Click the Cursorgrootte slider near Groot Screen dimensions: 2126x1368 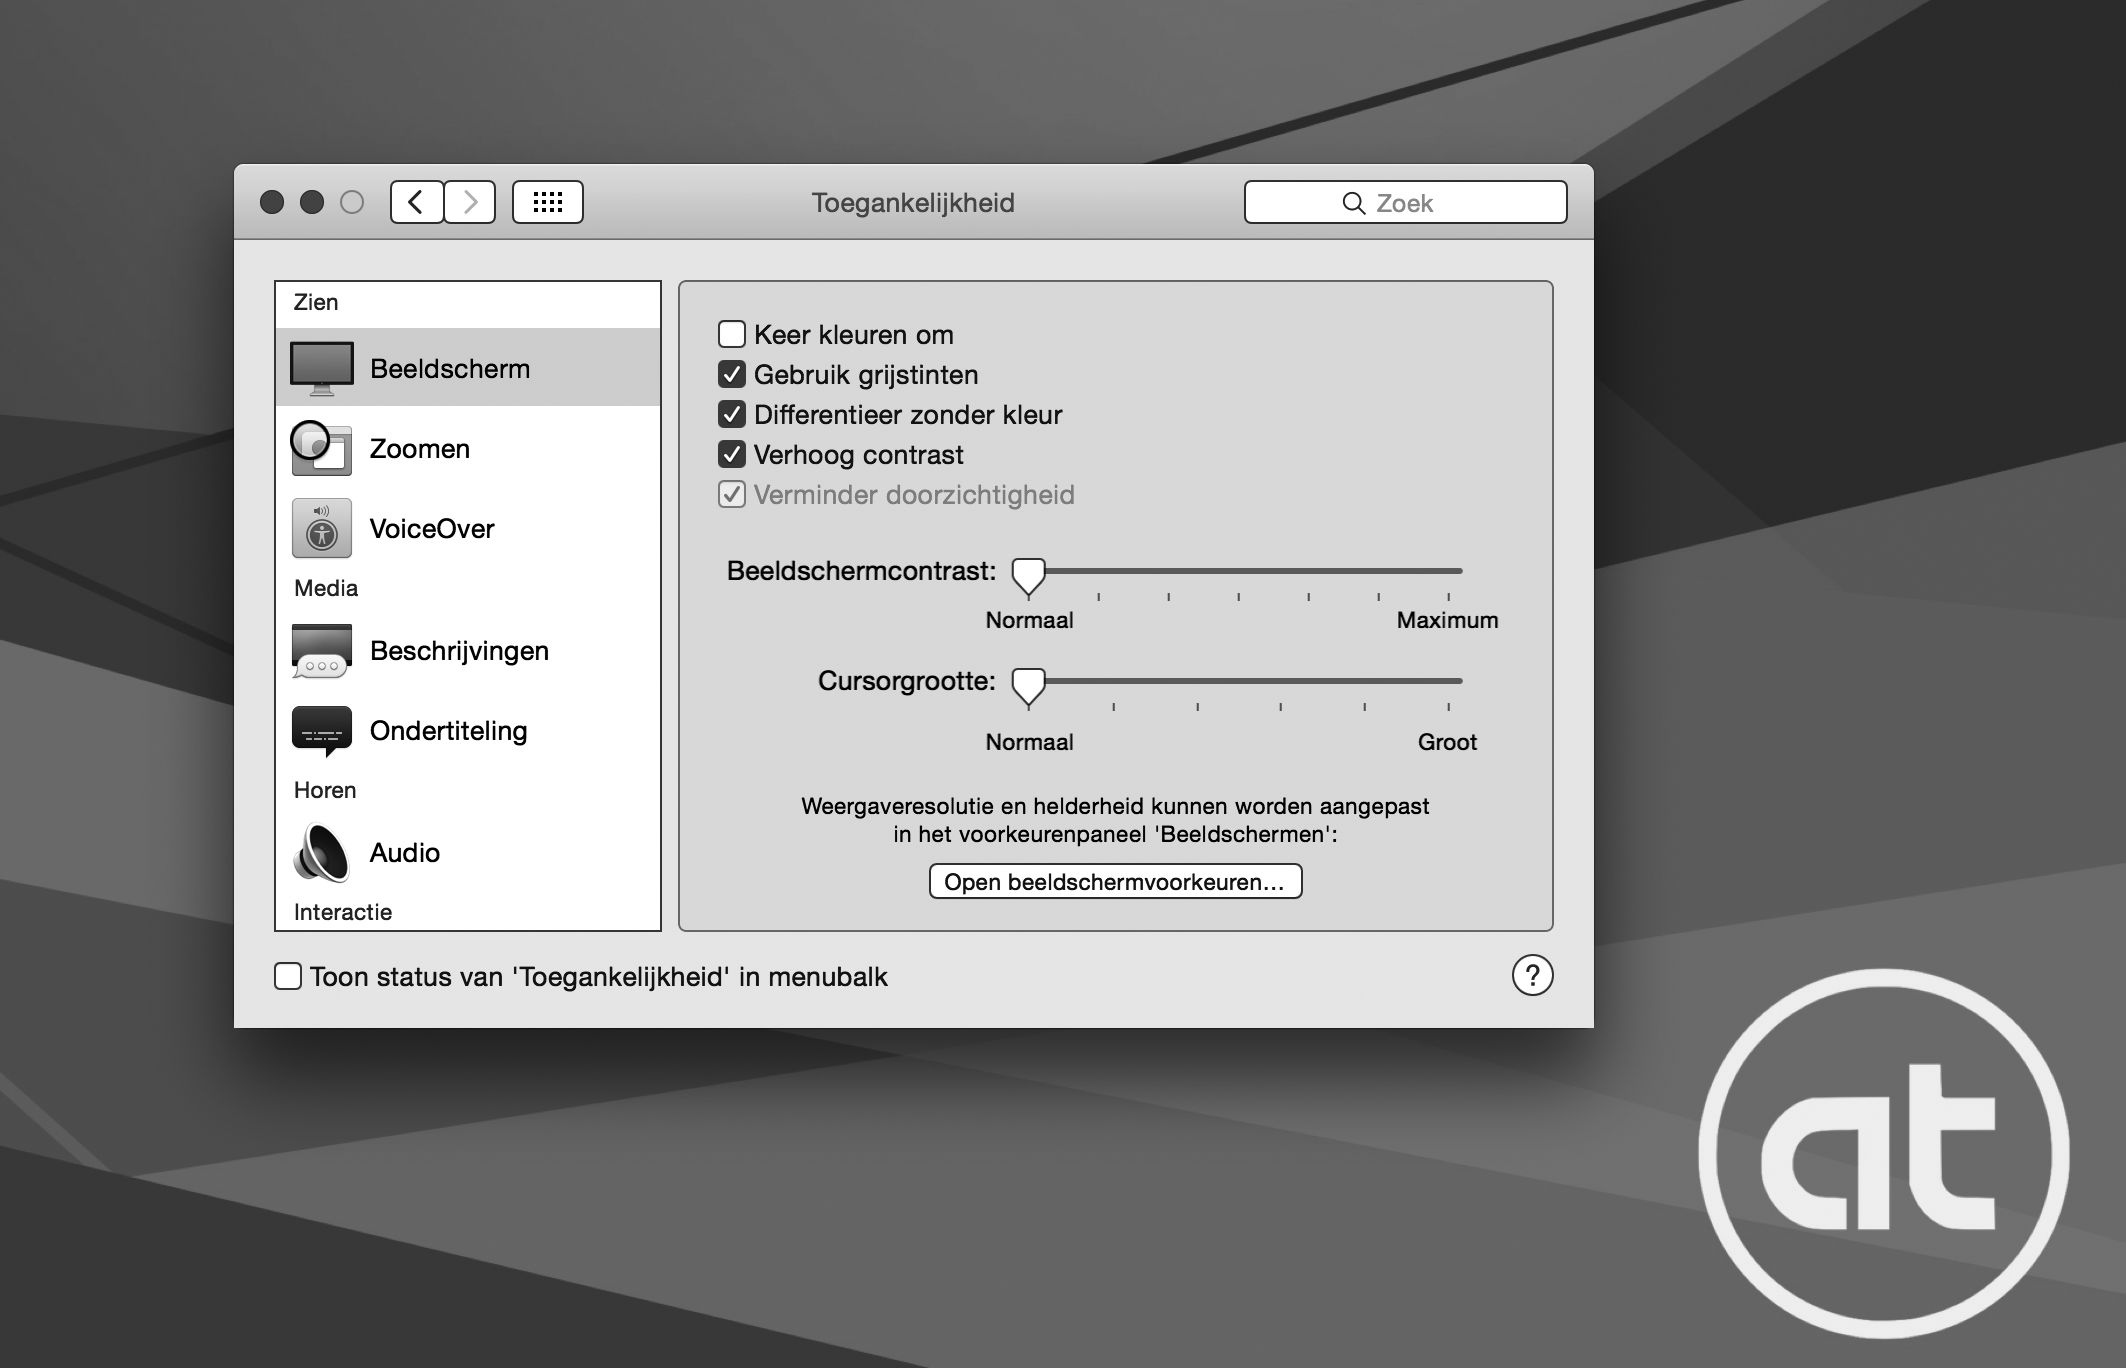tap(1446, 681)
